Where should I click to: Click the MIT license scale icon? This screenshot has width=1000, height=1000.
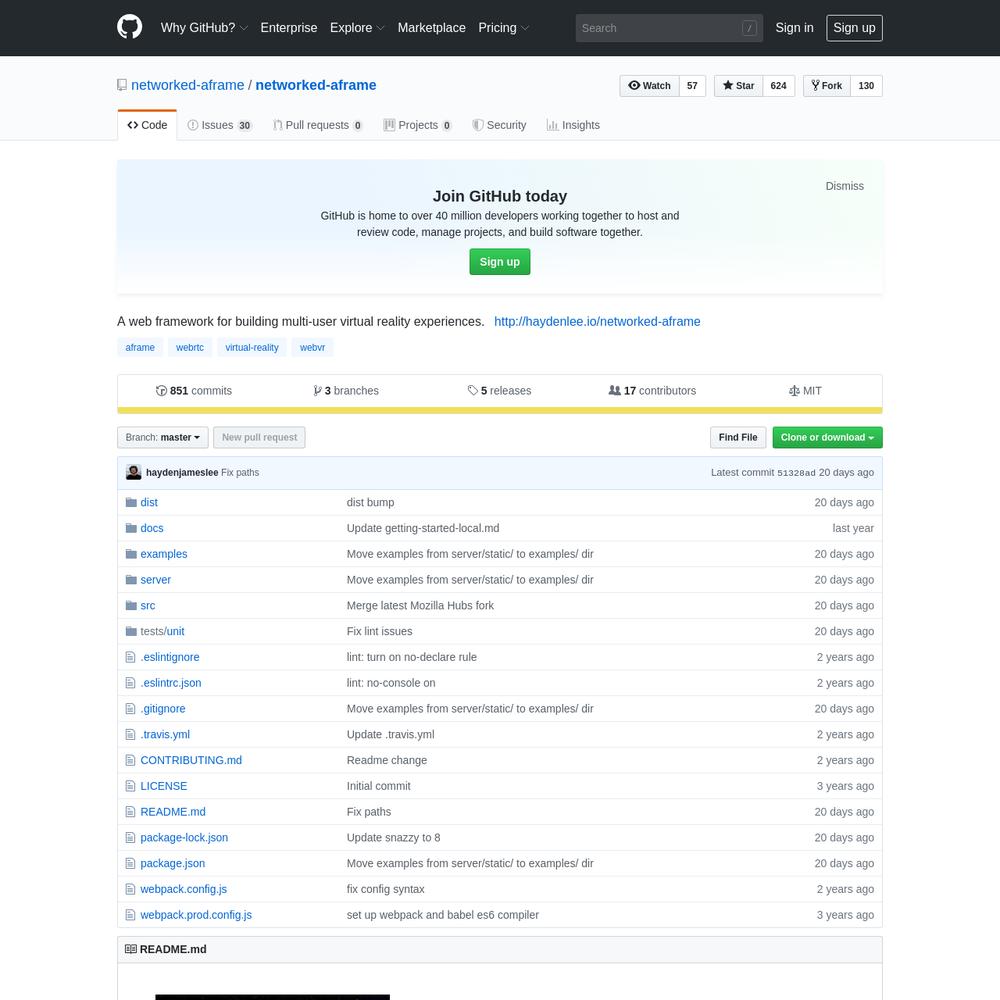click(794, 391)
